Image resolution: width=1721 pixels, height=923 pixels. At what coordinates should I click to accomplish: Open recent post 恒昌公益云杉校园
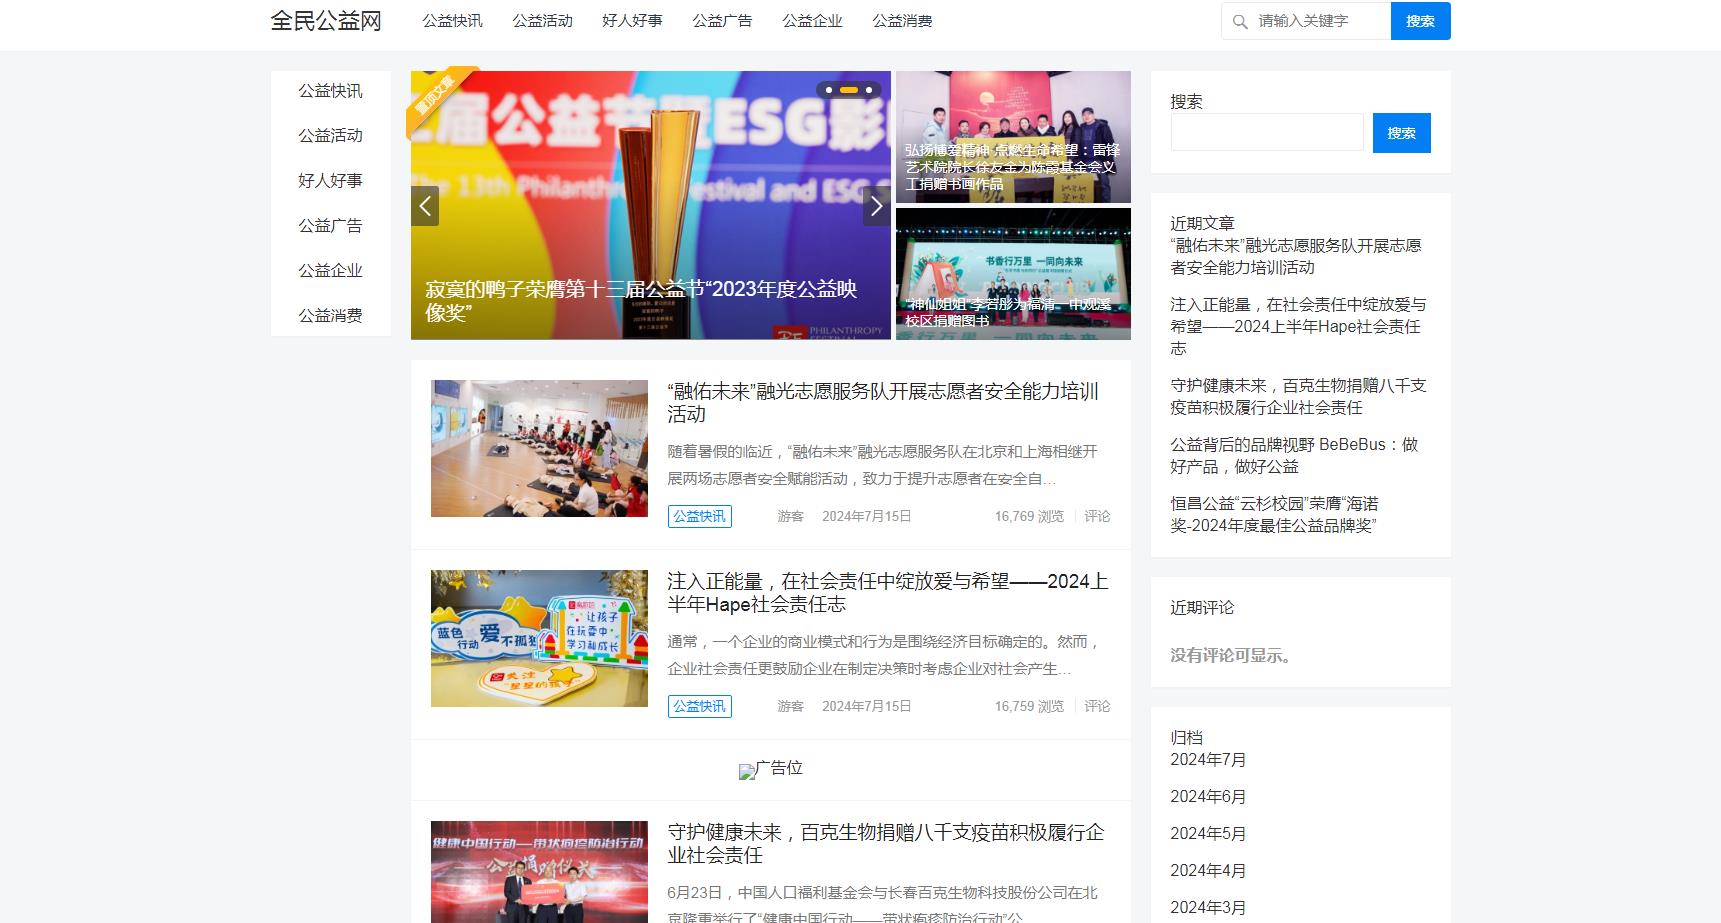1274,514
